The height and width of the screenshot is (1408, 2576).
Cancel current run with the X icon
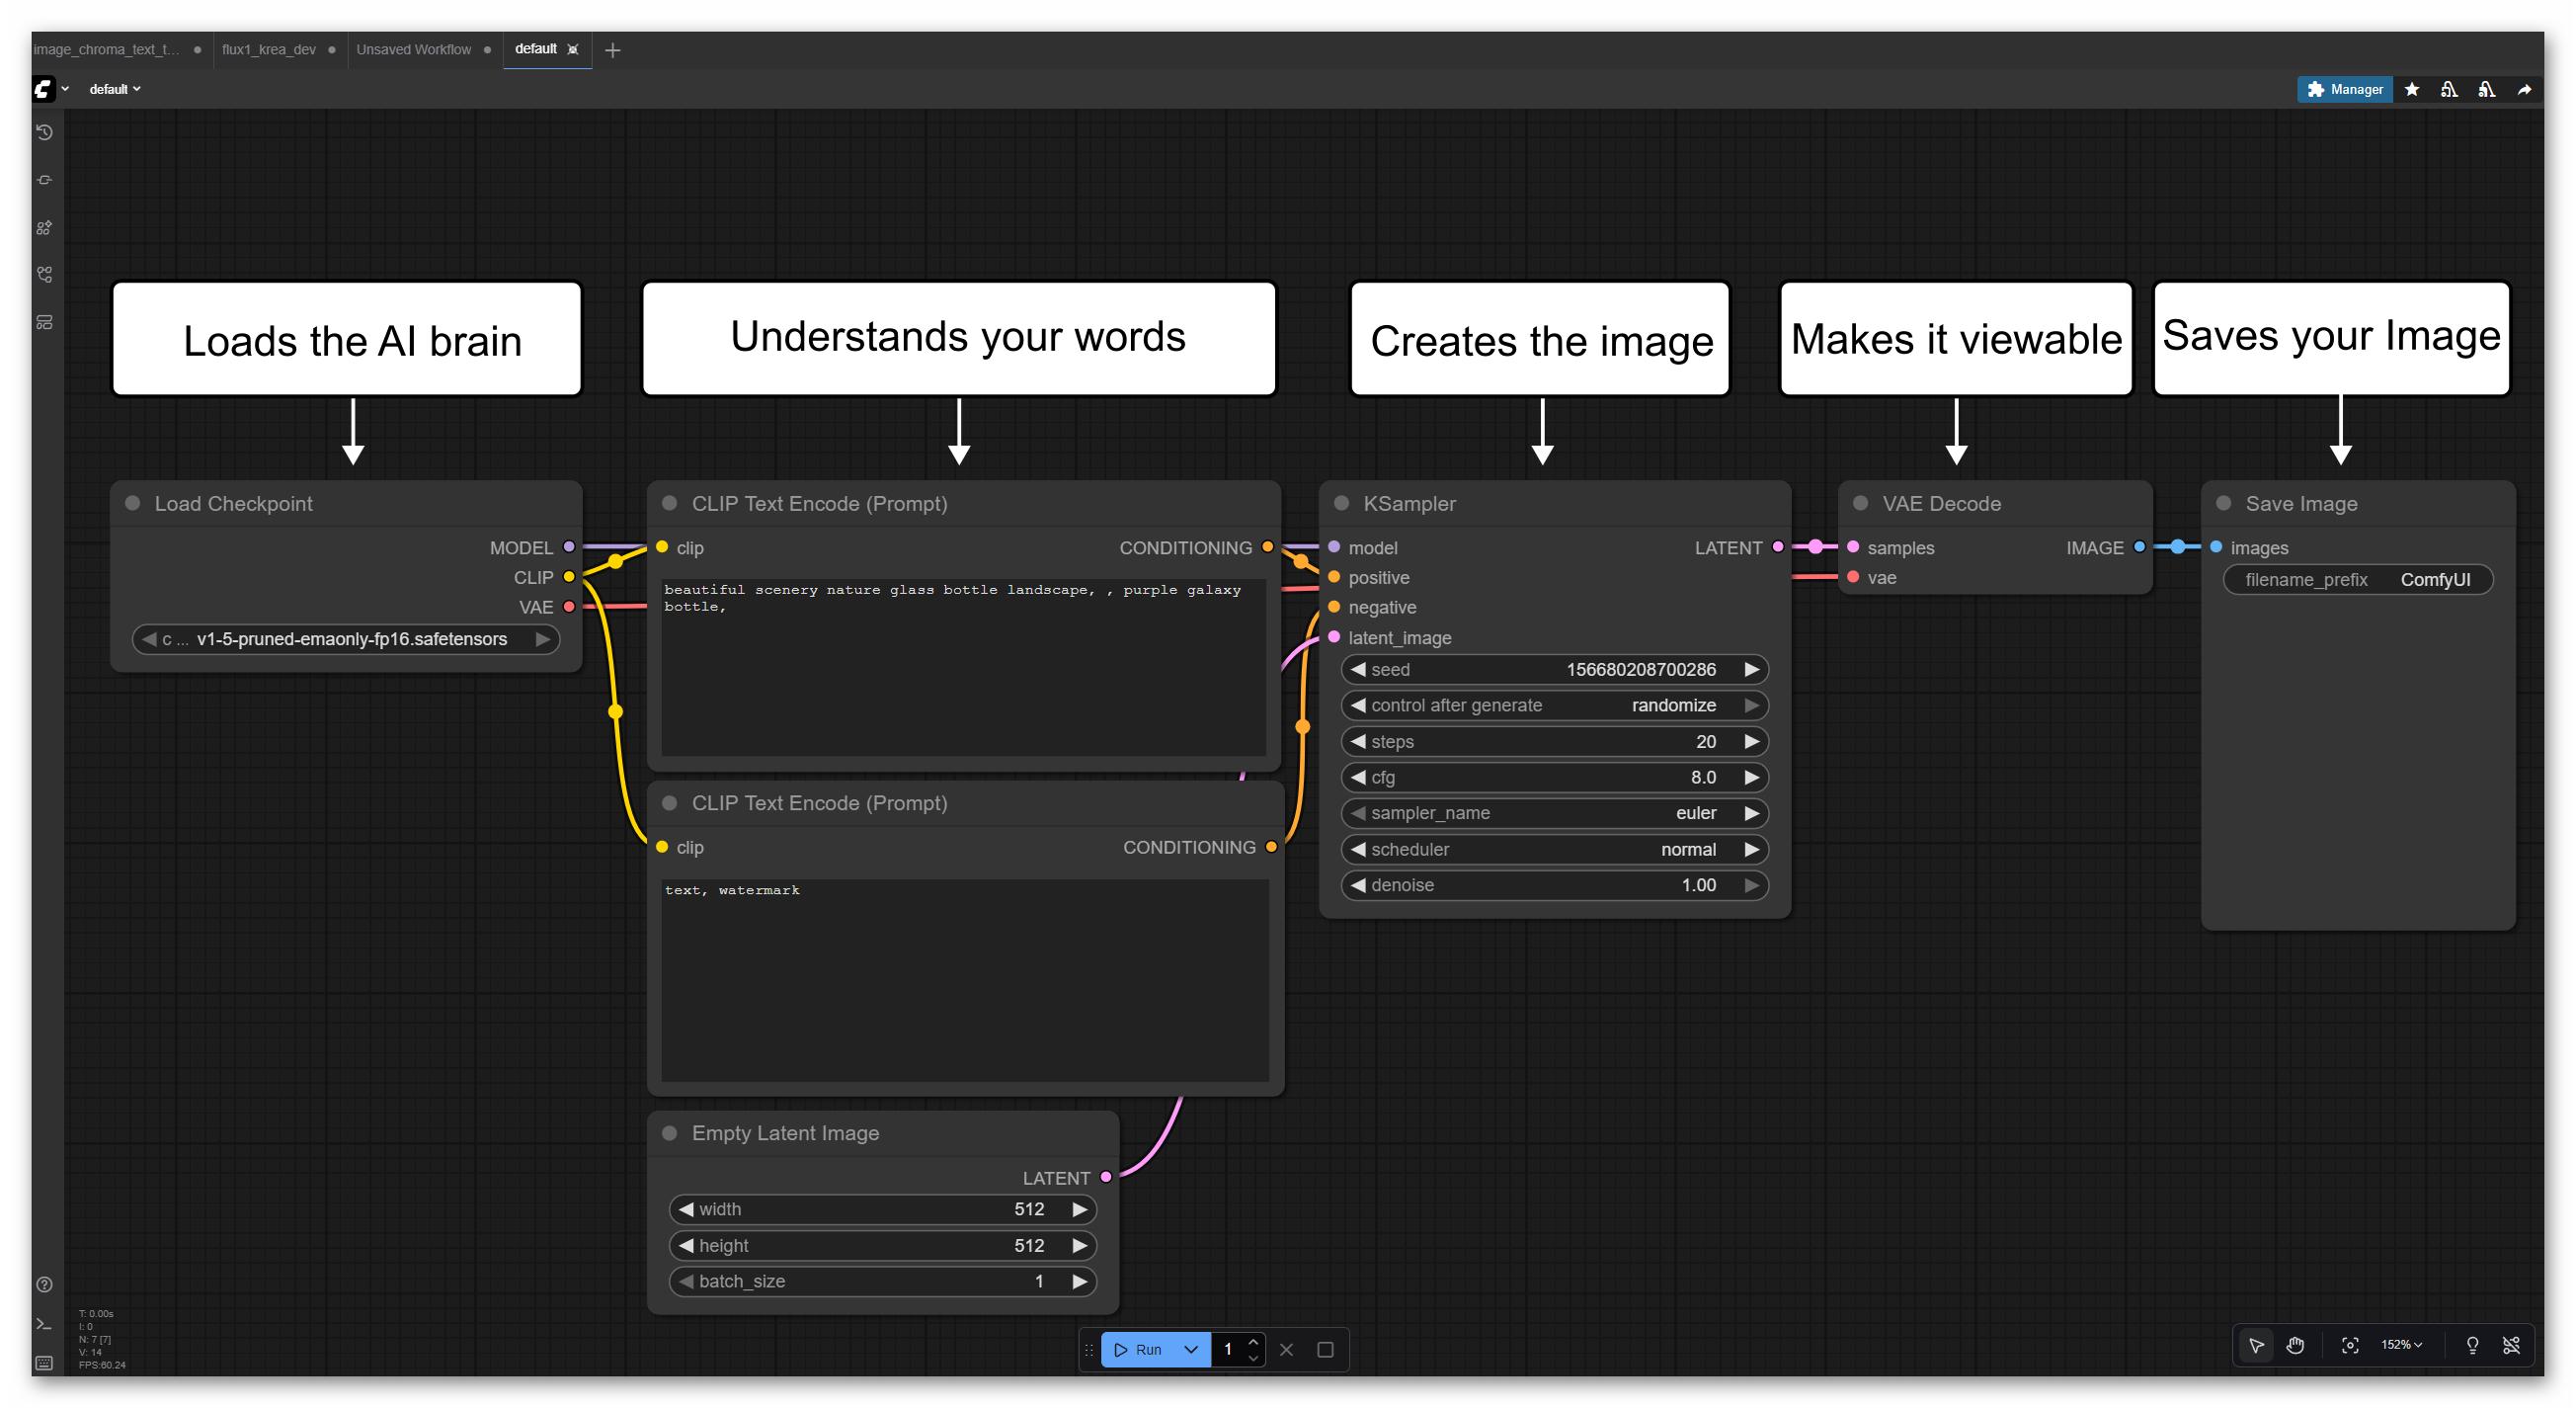pos(1287,1349)
